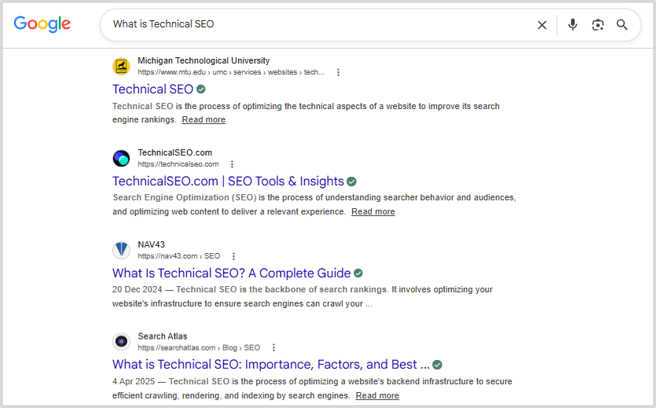Click the www.mtu.edu breadcrumb URL

point(231,72)
